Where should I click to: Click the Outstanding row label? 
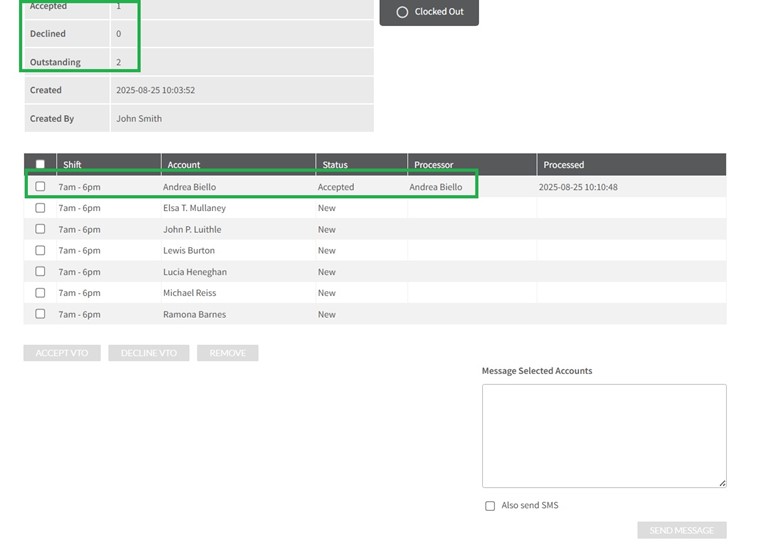[55, 62]
